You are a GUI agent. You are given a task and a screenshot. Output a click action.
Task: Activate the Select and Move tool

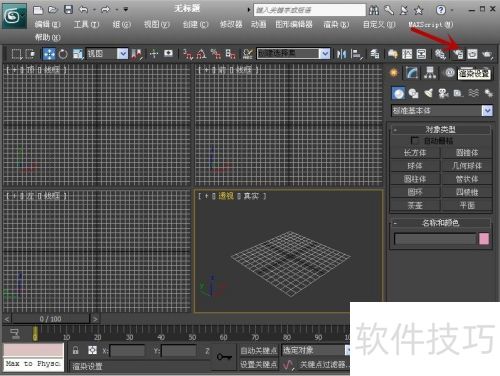(x=49, y=54)
